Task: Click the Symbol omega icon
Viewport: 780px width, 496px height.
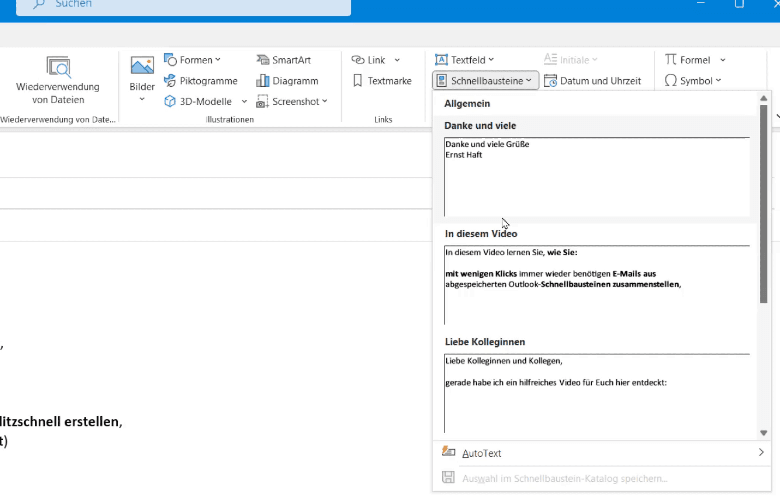Action: (x=671, y=81)
